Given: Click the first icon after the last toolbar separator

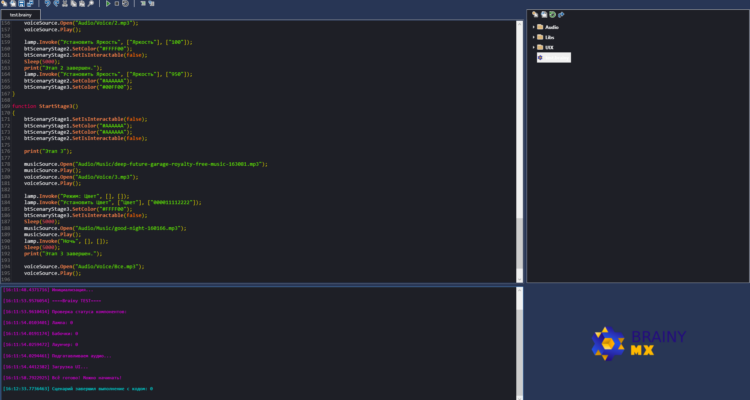Looking at the screenshot, I should (x=143, y=3).
